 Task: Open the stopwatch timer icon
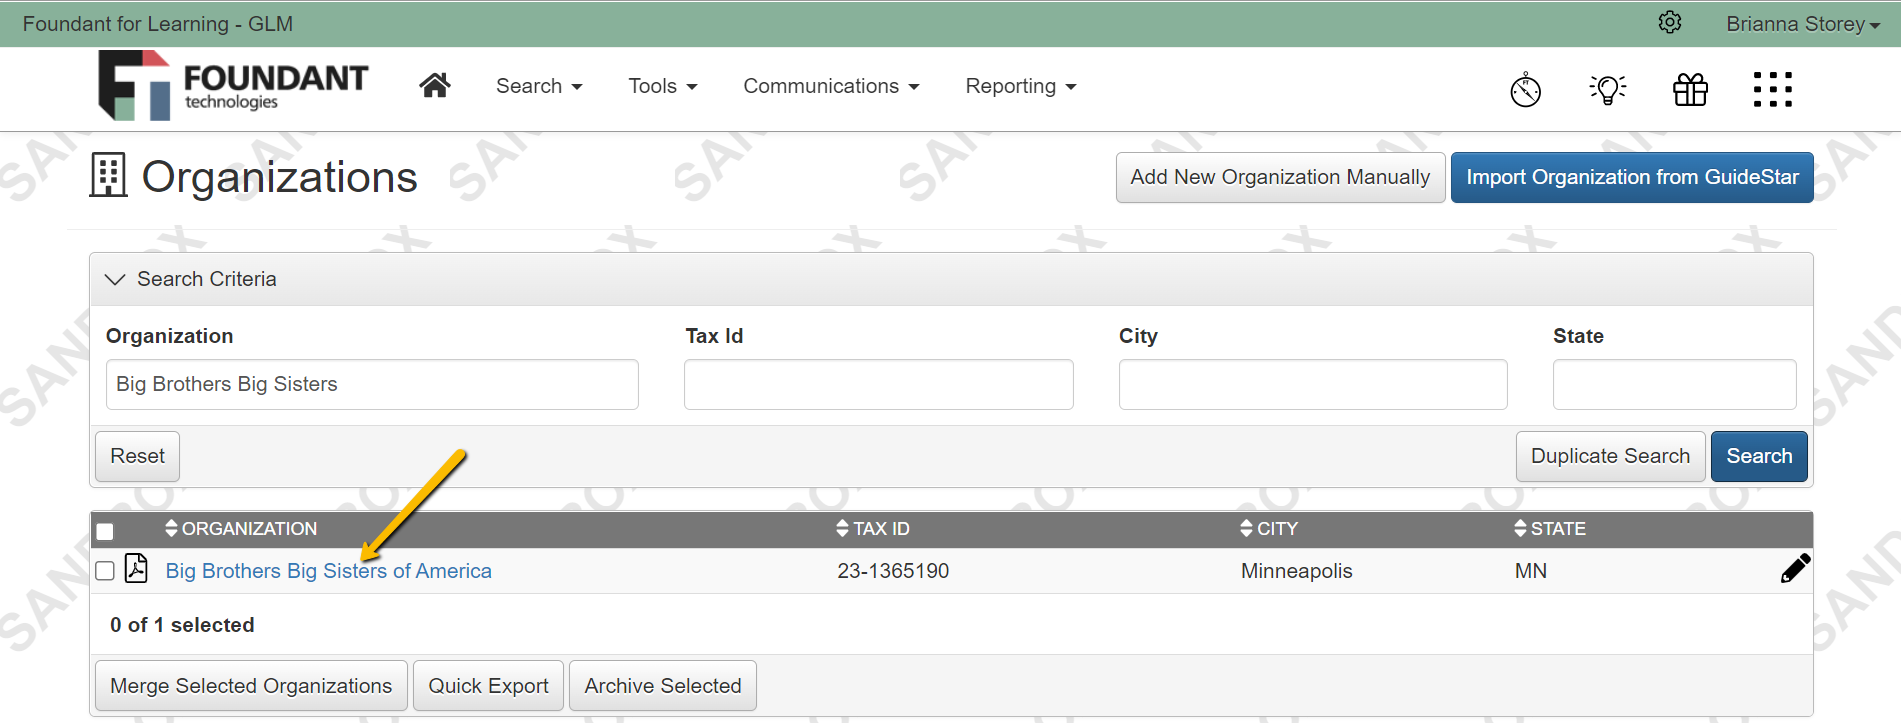(x=1525, y=89)
